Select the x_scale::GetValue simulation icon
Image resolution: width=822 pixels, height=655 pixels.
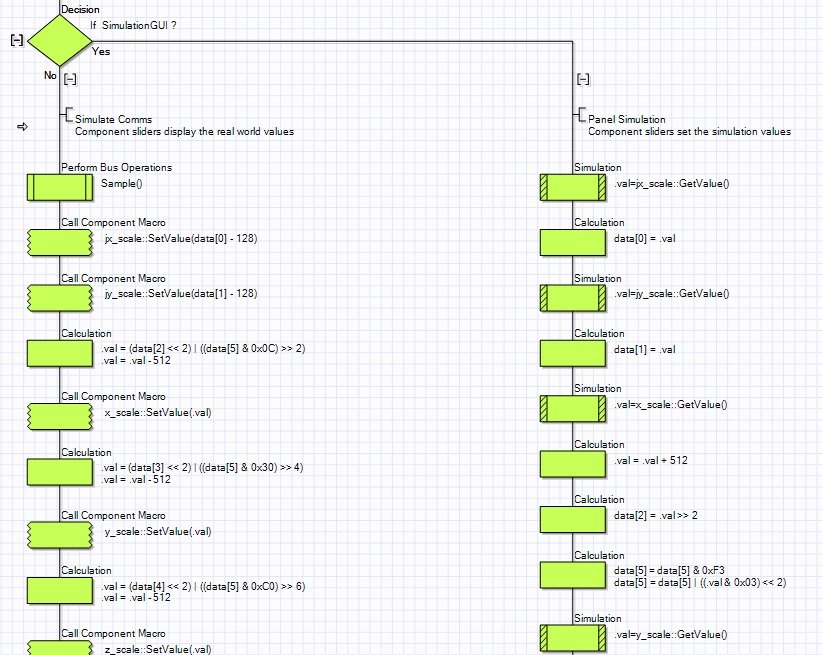point(572,408)
